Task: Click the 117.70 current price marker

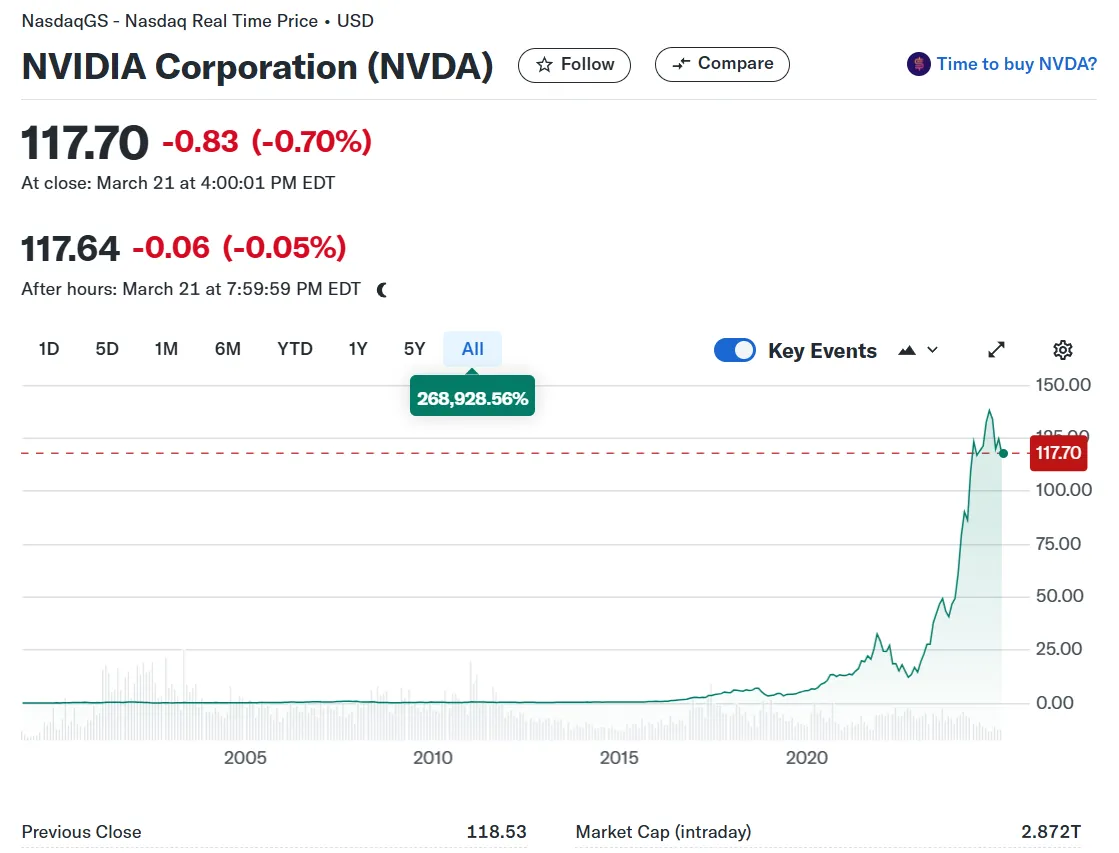Action: tap(1058, 453)
